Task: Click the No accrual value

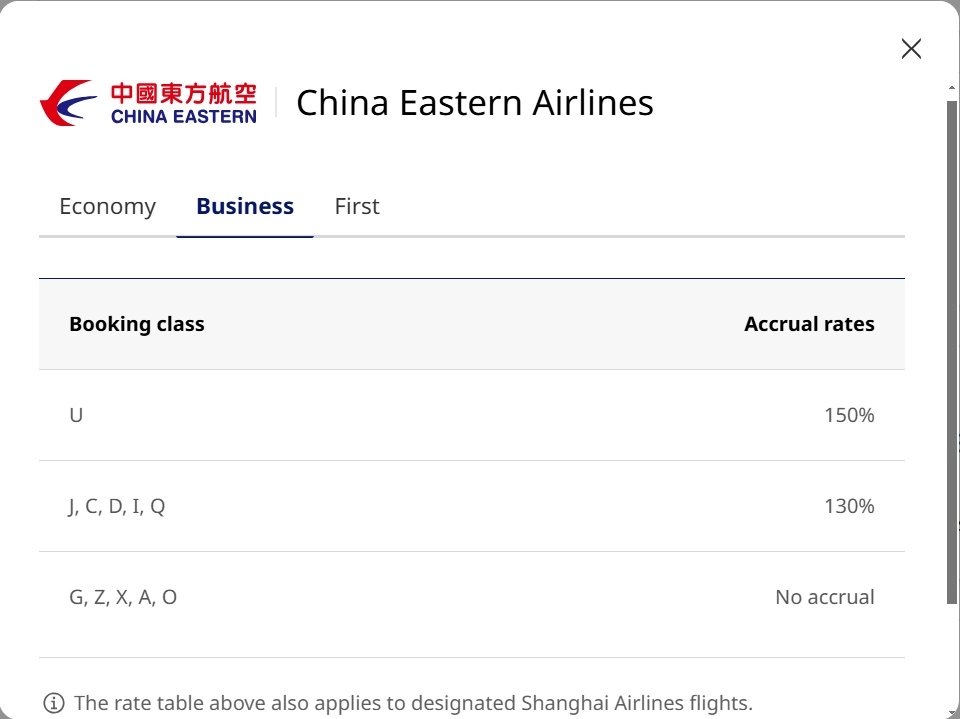Action: coord(825,597)
